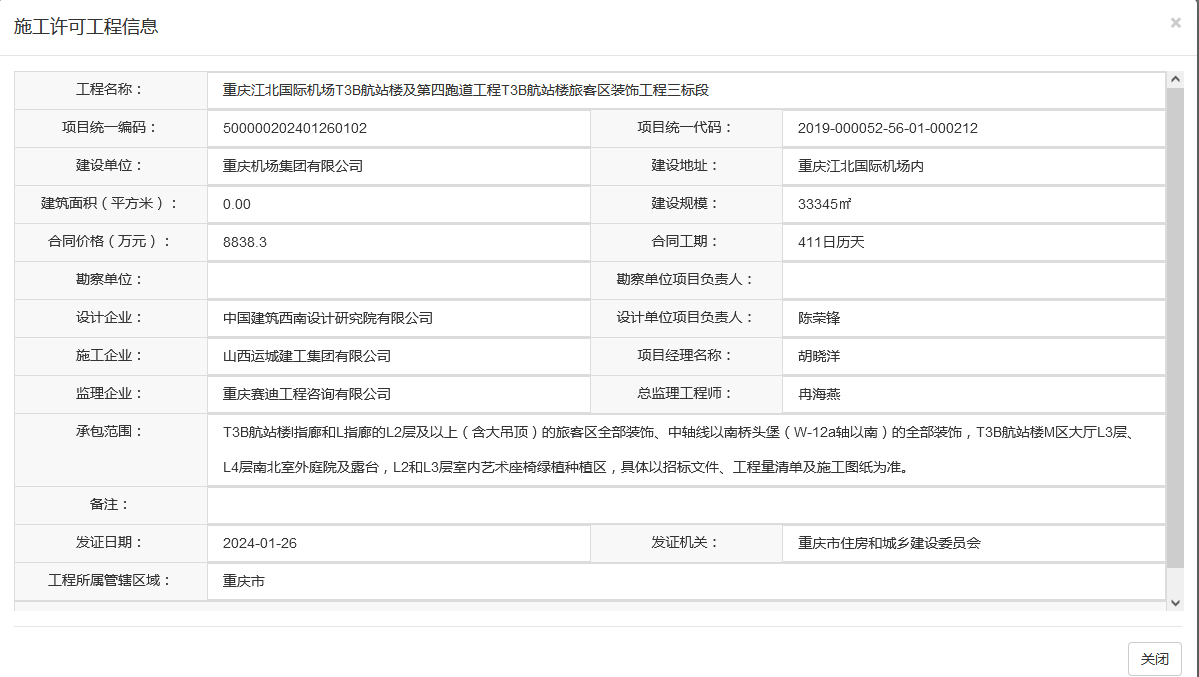Click the 建设地址 label
The width and height of the screenshot is (1199, 677).
(x=685, y=165)
